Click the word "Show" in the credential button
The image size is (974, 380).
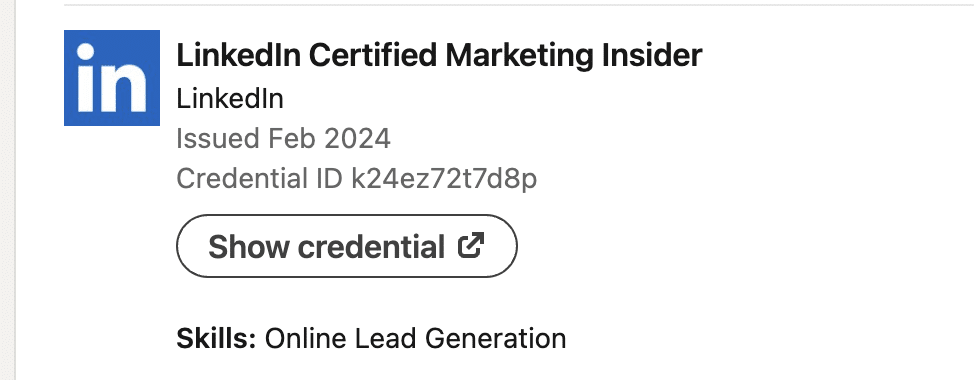tap(248, 247)
